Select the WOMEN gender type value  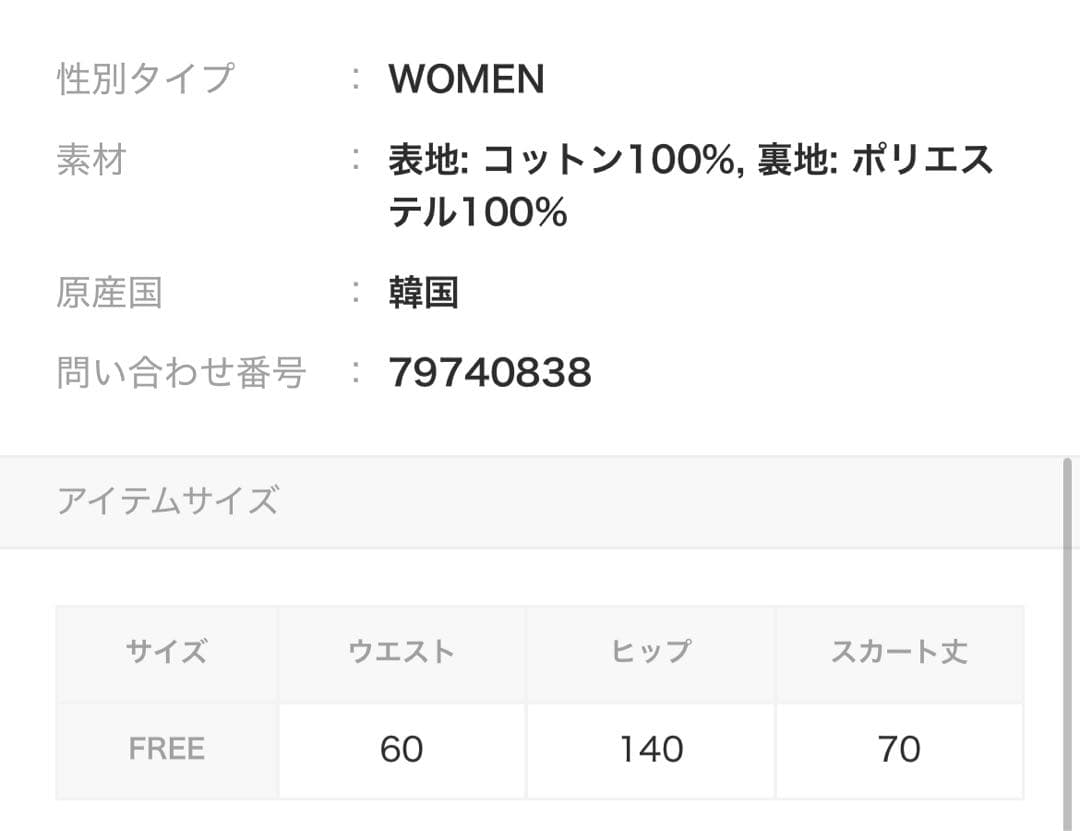click(x=466, y=80)
